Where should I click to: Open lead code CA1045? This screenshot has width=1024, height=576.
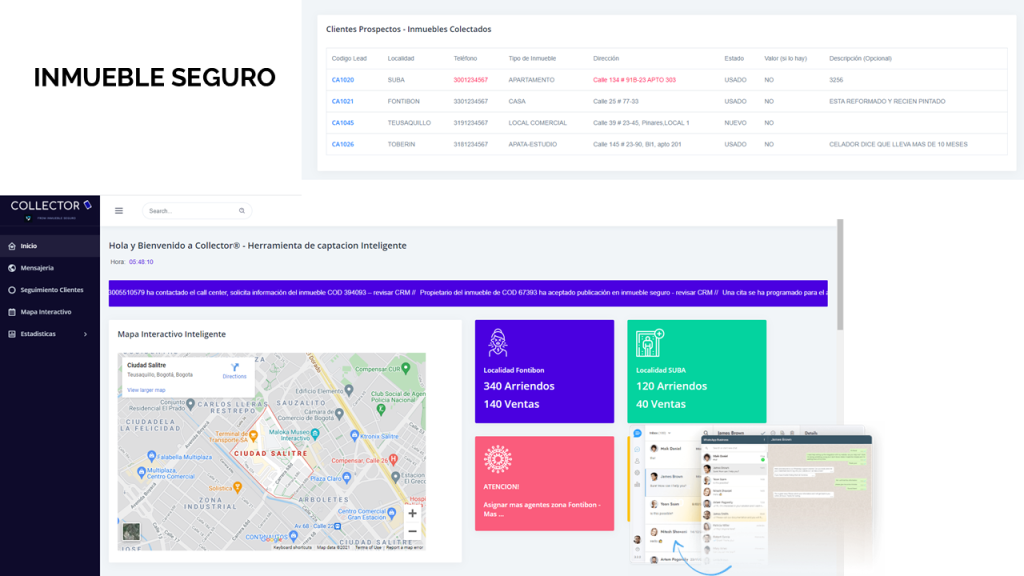342,123
